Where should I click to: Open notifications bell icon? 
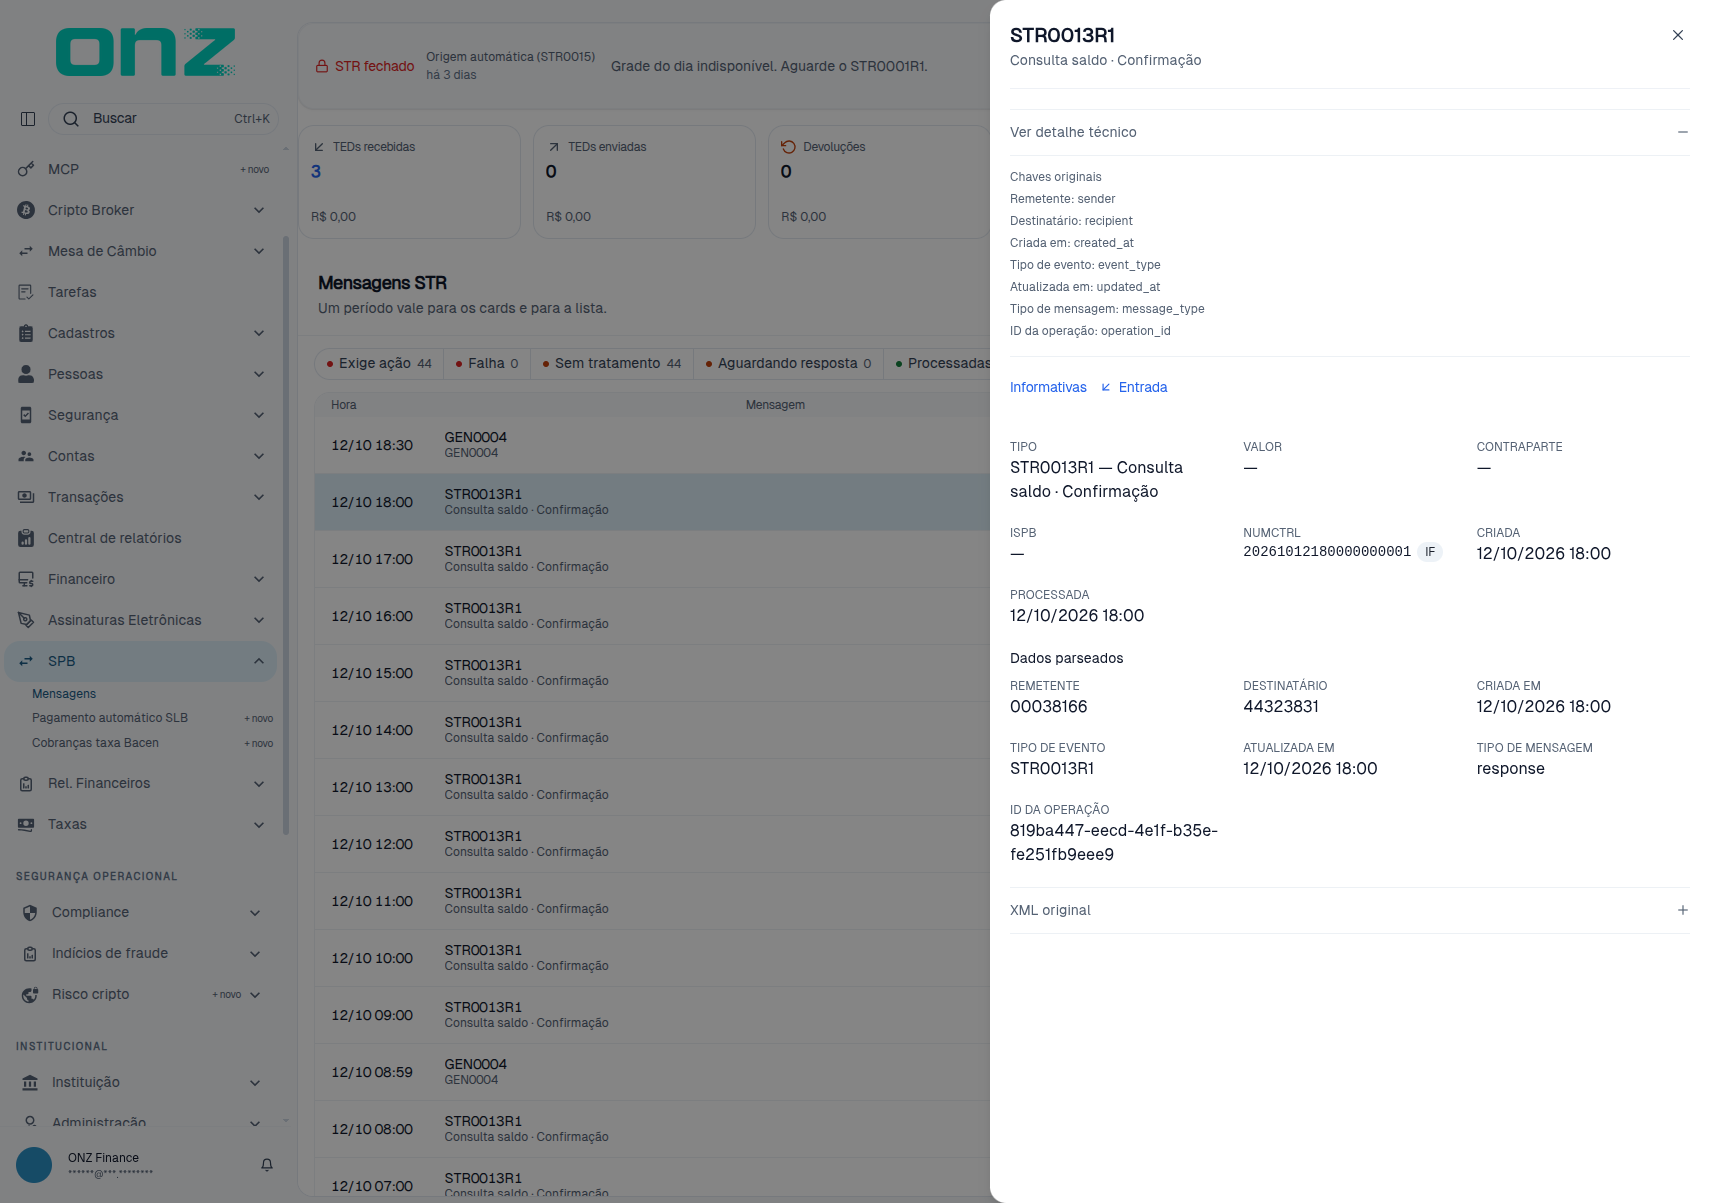[x=267, y=1165]
